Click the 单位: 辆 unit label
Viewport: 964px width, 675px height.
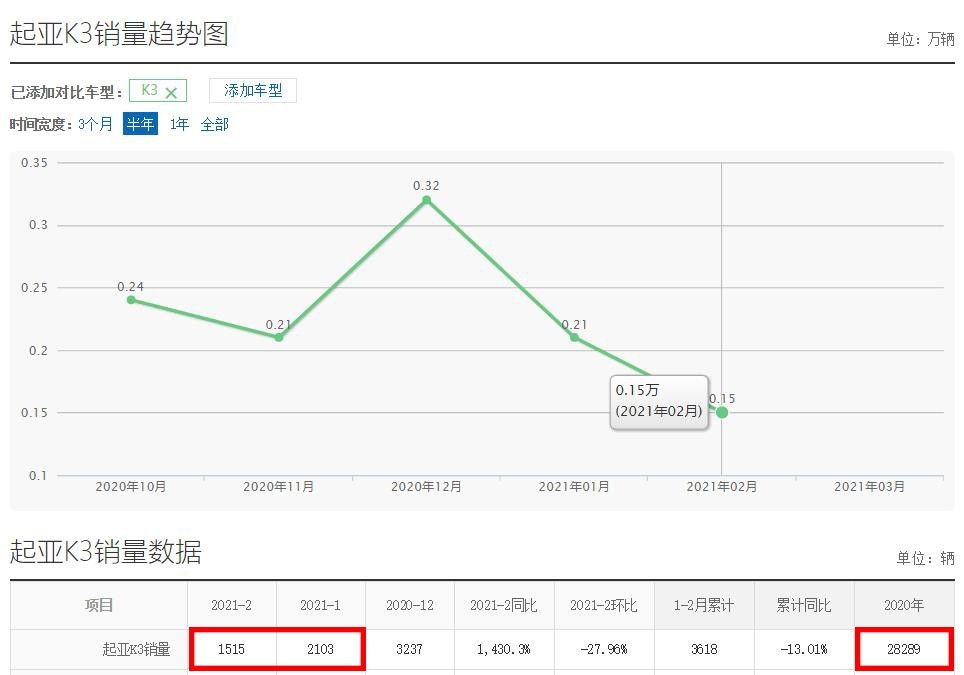[925, 558]
